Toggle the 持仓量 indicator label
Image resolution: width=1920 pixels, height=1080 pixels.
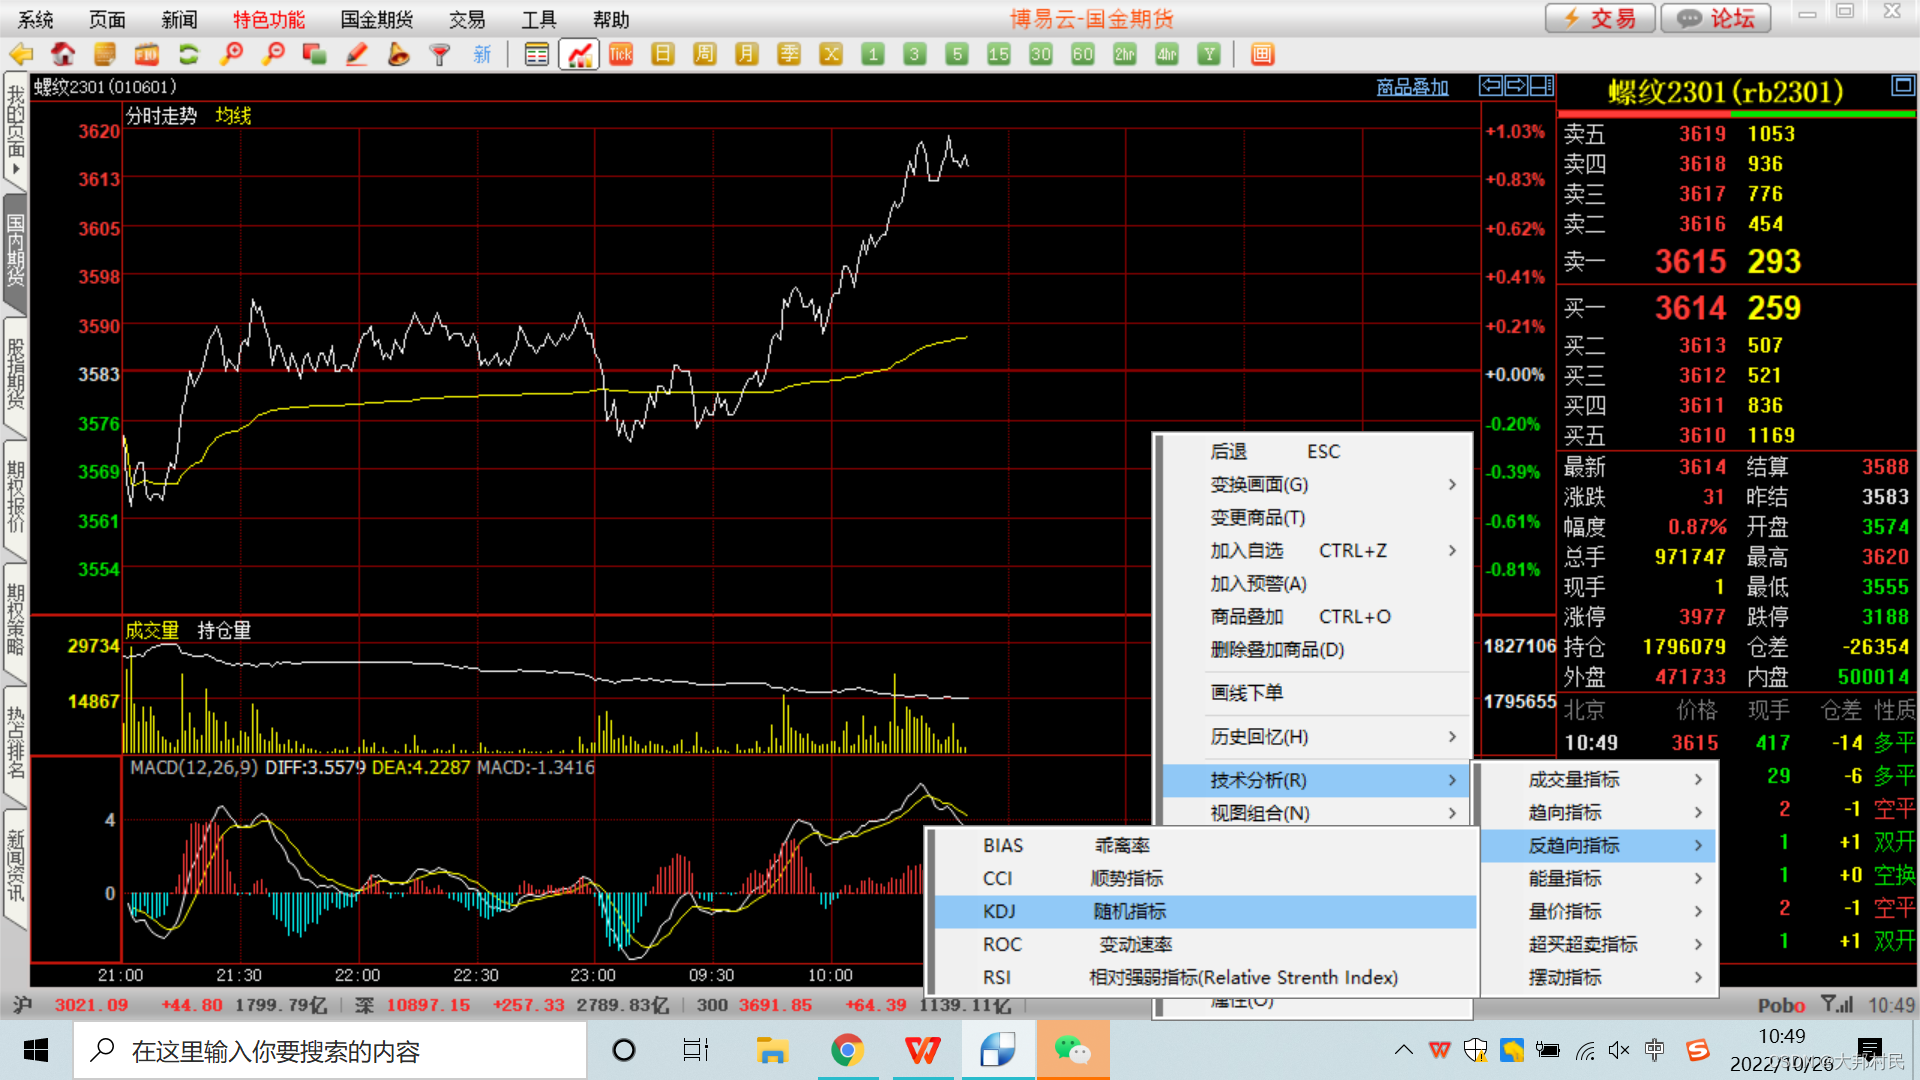[x=224, y=630]
